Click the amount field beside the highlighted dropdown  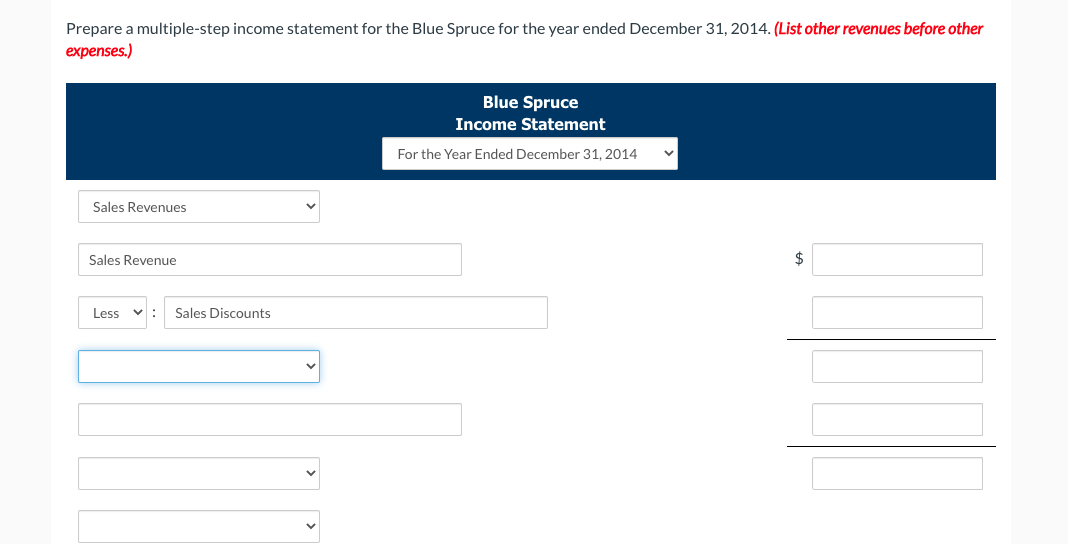point(897,366)
